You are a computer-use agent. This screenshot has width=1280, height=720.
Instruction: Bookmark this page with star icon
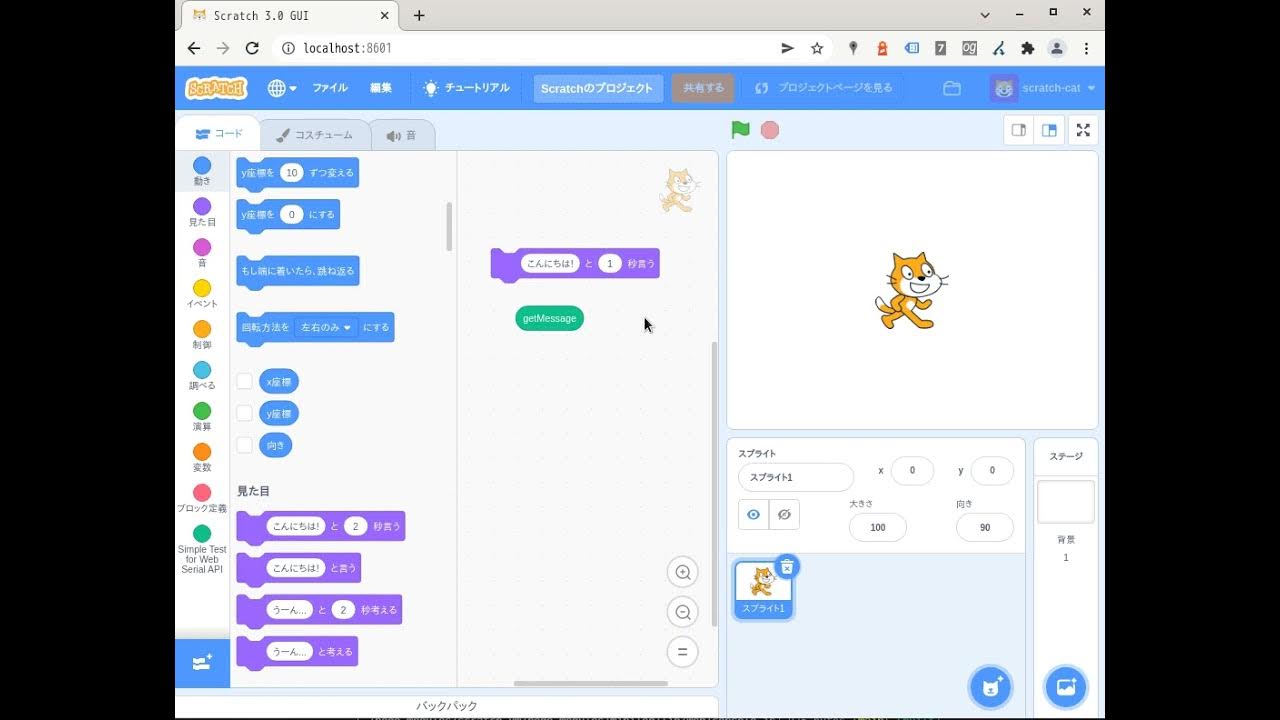817,48
